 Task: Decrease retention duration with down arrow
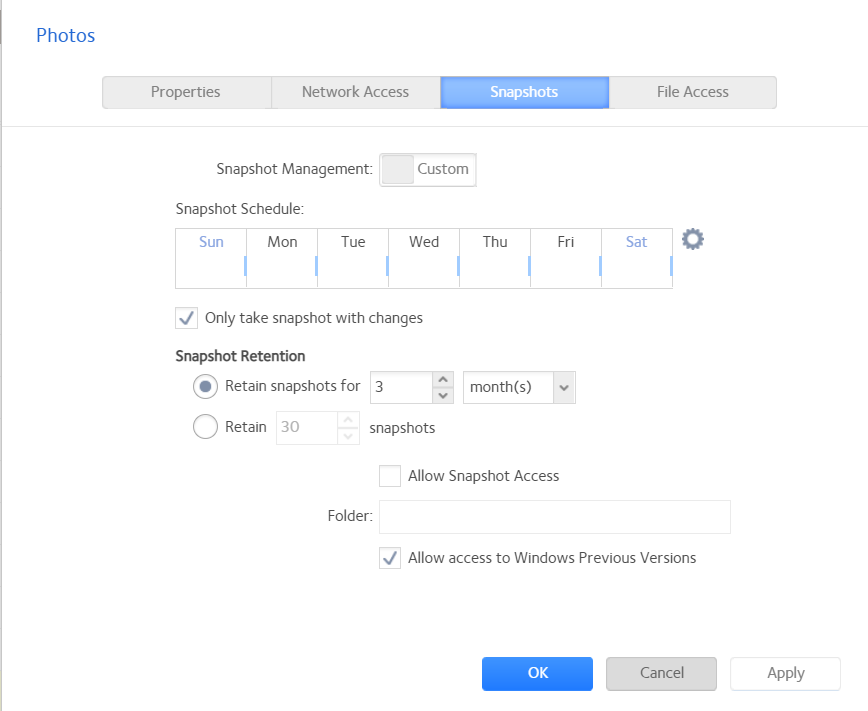pos(444,395)
